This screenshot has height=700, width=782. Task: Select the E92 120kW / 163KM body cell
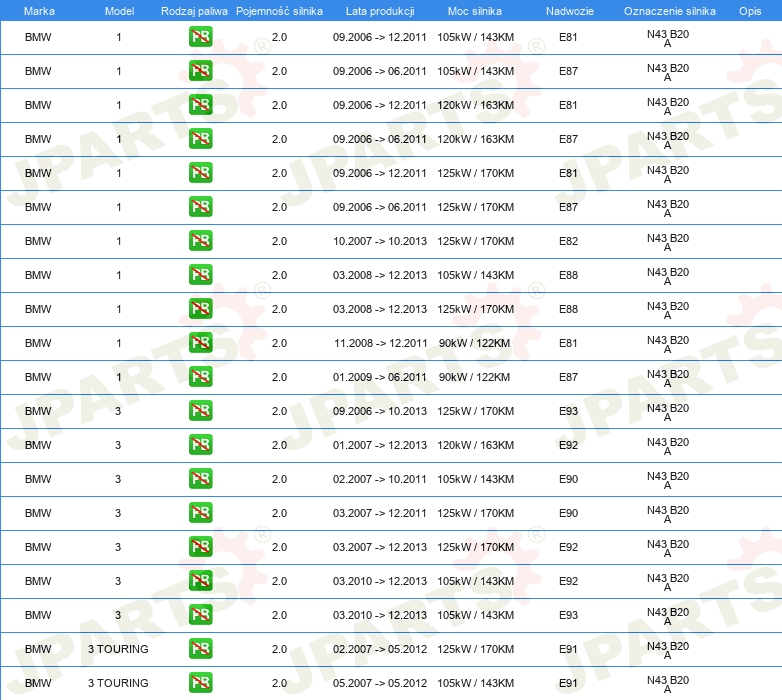click(x=568, y=445)
